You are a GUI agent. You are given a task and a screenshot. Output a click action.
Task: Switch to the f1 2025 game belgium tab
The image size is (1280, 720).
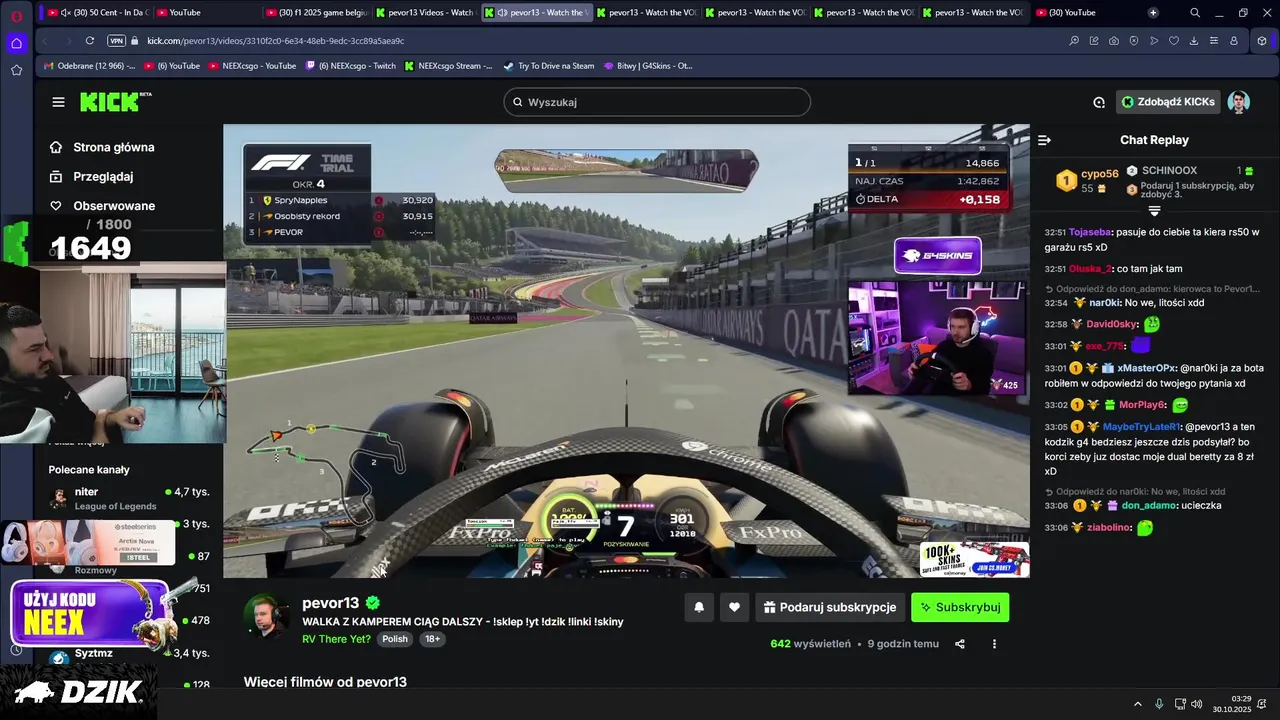316,13
